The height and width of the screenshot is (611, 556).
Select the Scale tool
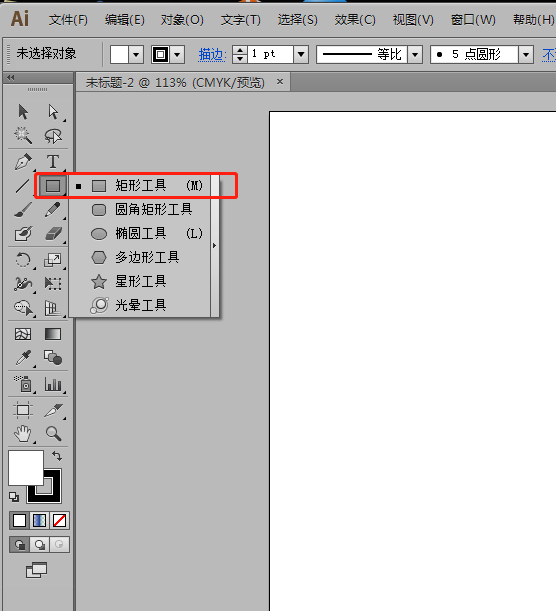click(53, 260)
